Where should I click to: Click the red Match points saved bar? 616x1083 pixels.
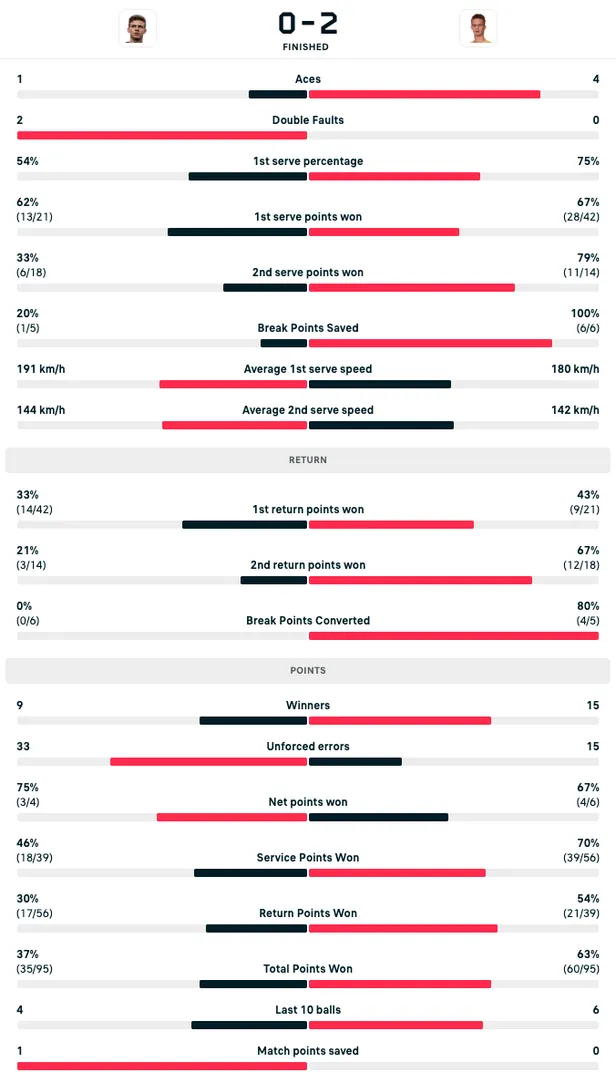[x=162, y=1066]
